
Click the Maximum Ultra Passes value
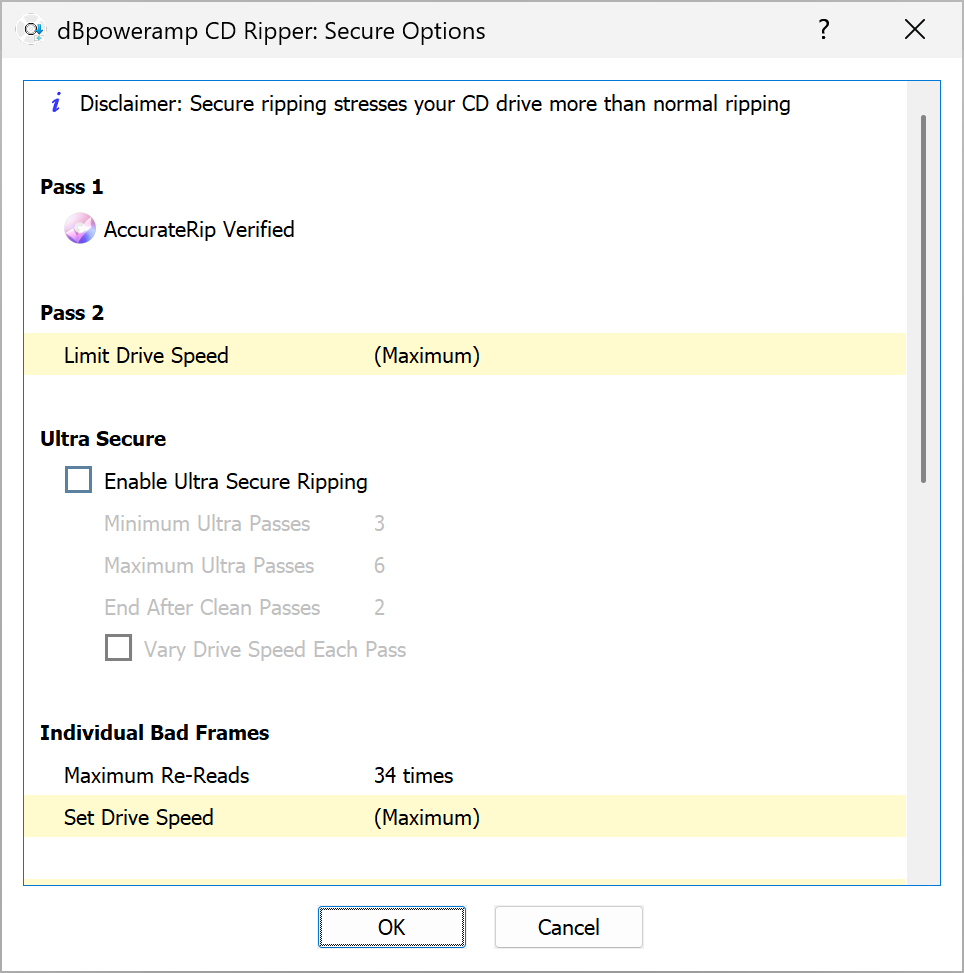[x=379, y=565]
